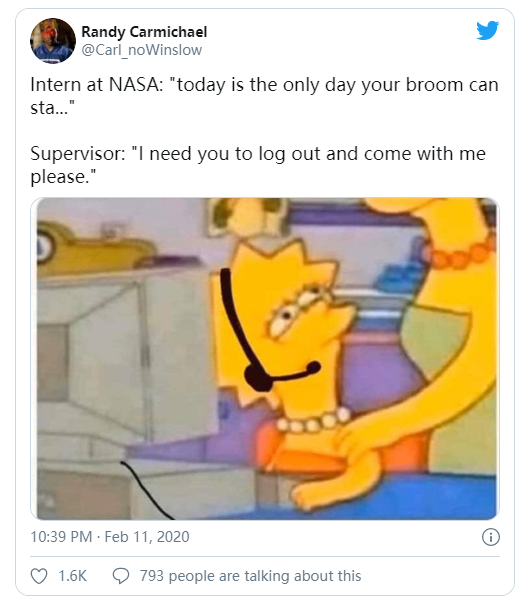The width and height of the screenshot is (528, 604).
Task: Open Randy Carmichael's profile avatar
Action: pos(53,41)
